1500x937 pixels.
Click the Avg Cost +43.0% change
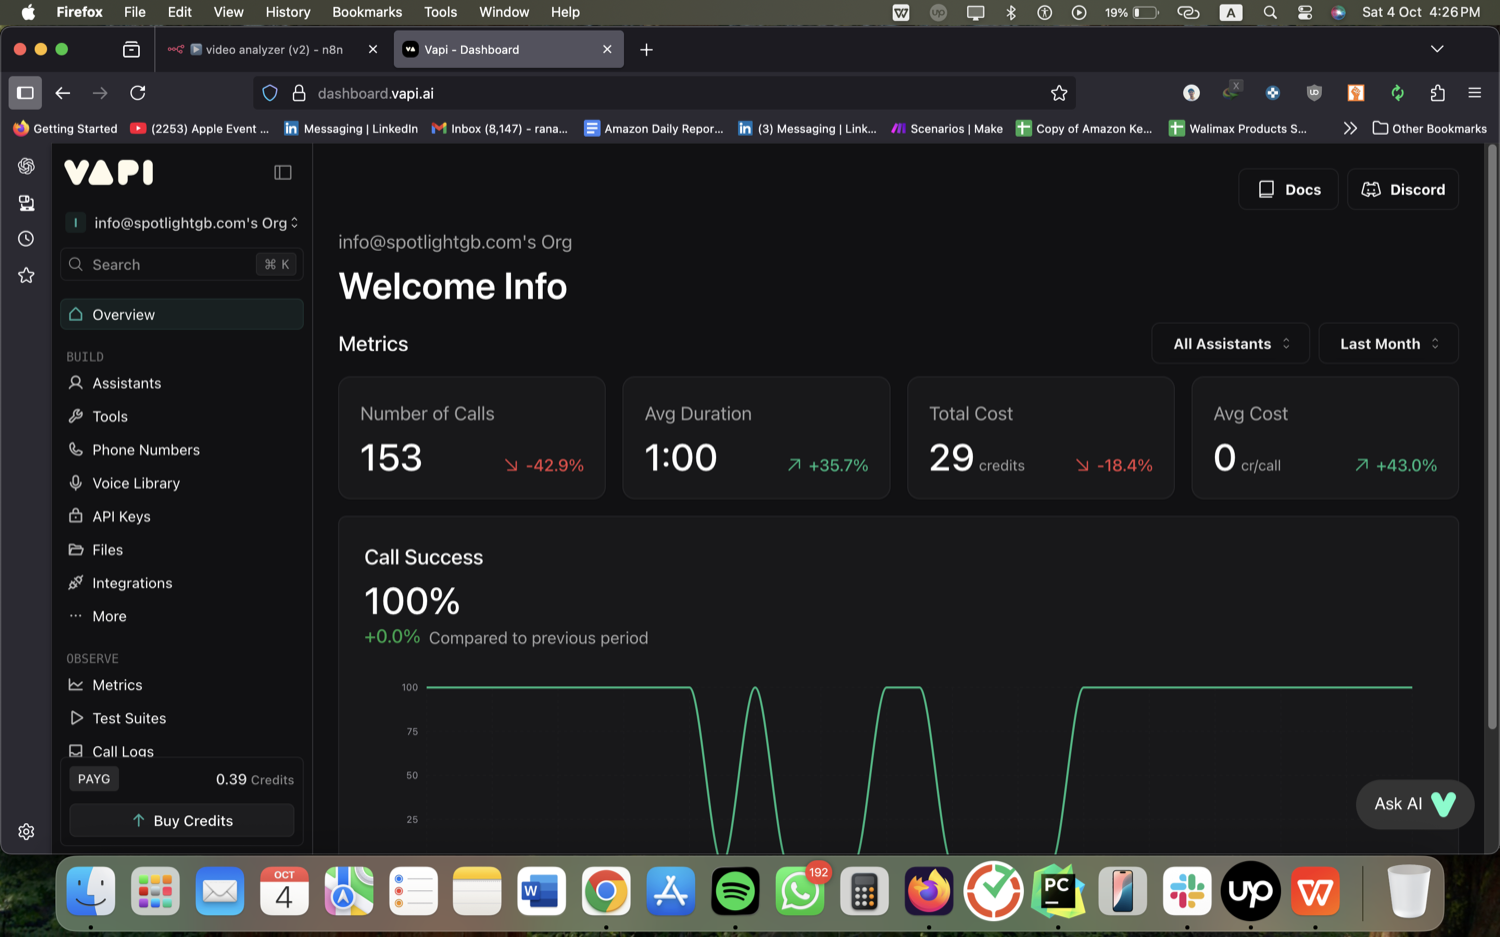pyautogui.click(x=1396, y=465)
